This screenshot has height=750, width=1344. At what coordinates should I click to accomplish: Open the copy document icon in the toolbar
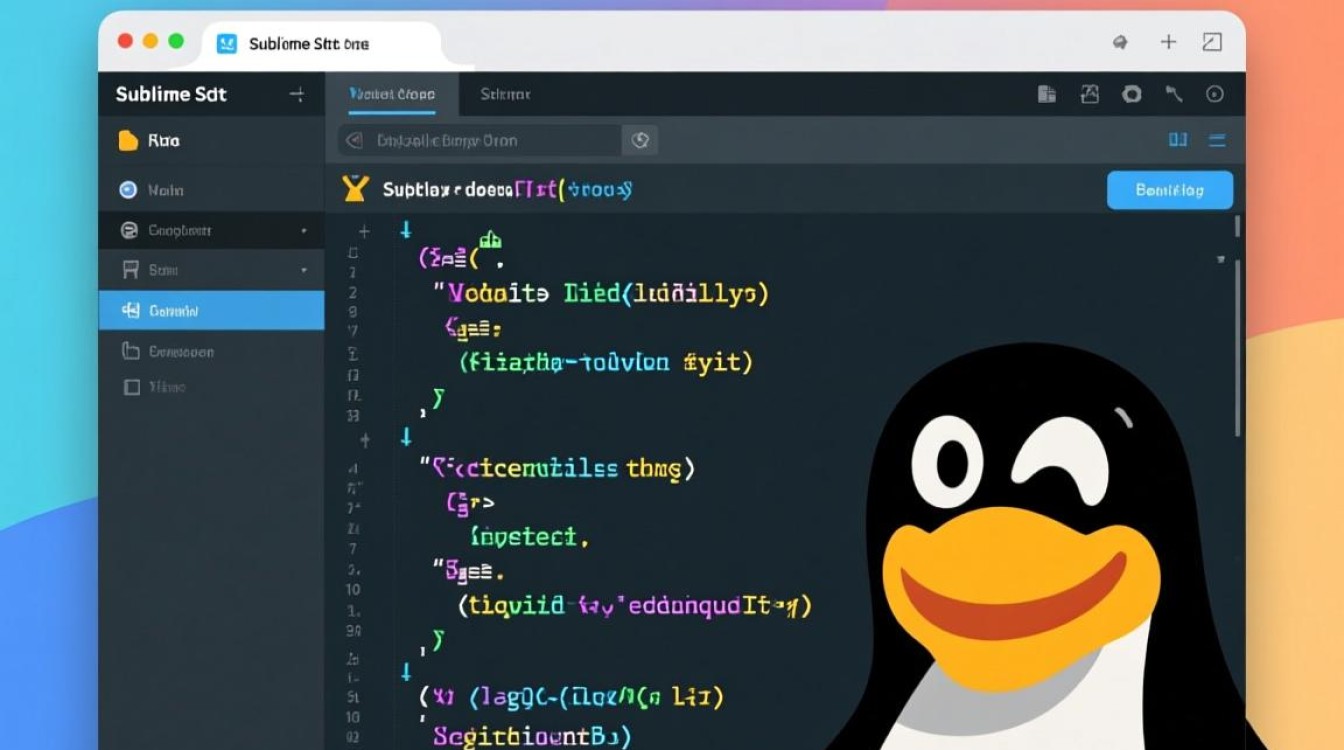point(1047,93)
